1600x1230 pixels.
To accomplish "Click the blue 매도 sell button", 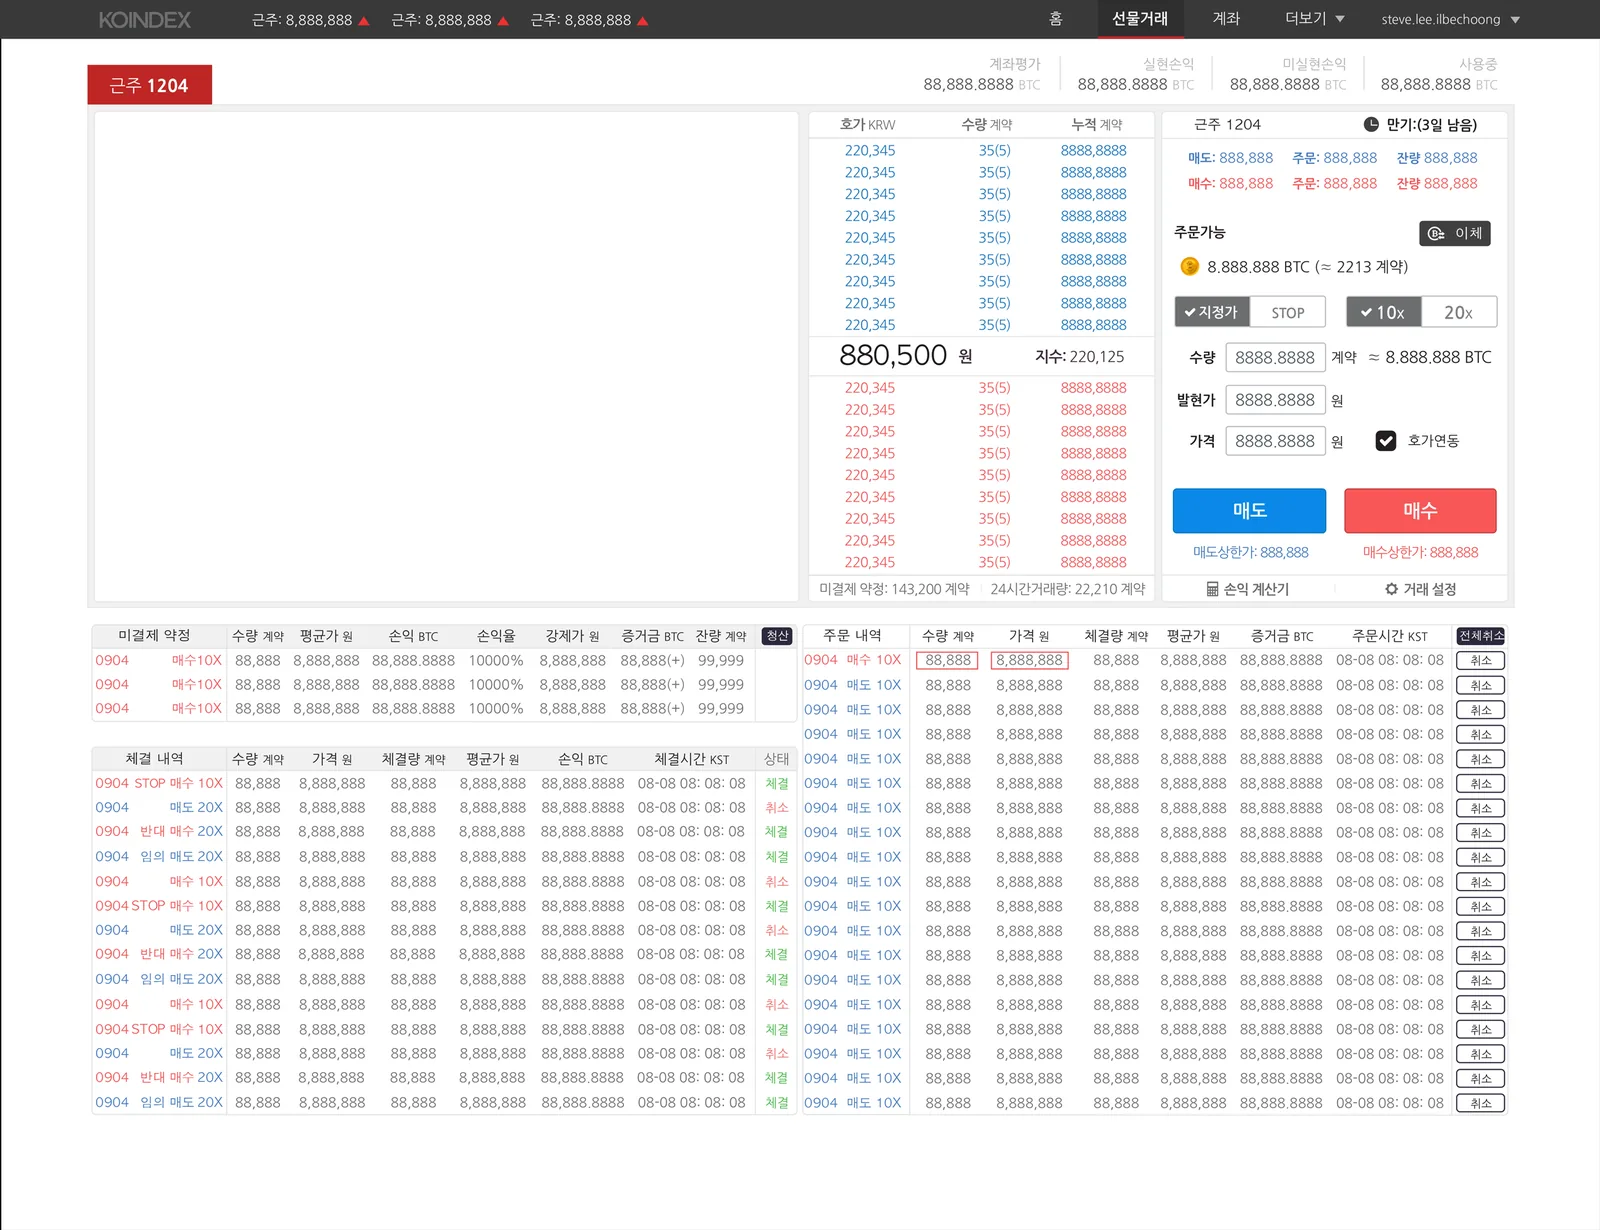I will click(x=1249, y=510).
